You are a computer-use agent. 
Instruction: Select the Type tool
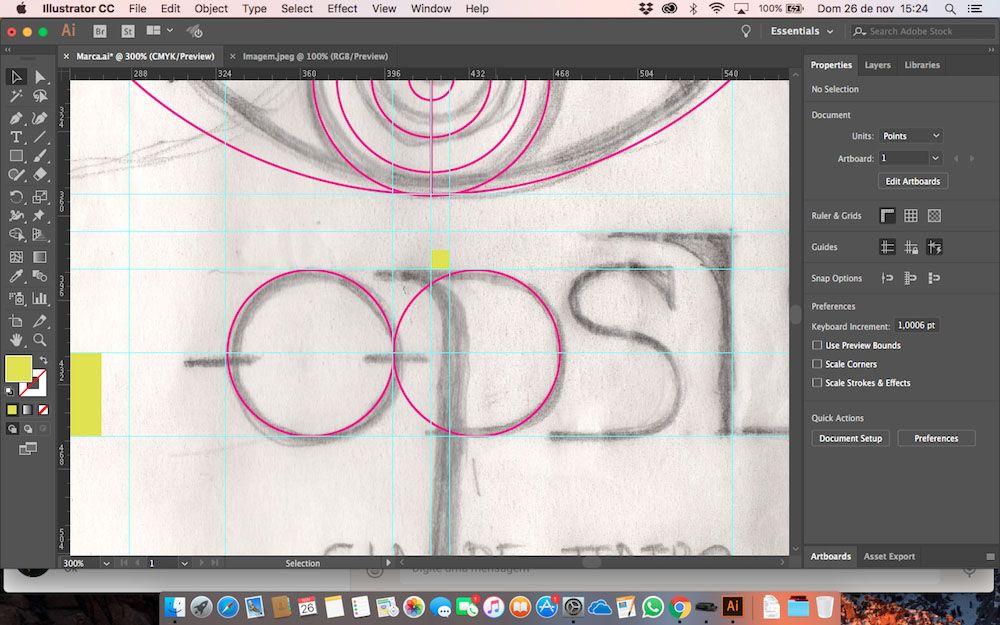[x=16, y=137]
